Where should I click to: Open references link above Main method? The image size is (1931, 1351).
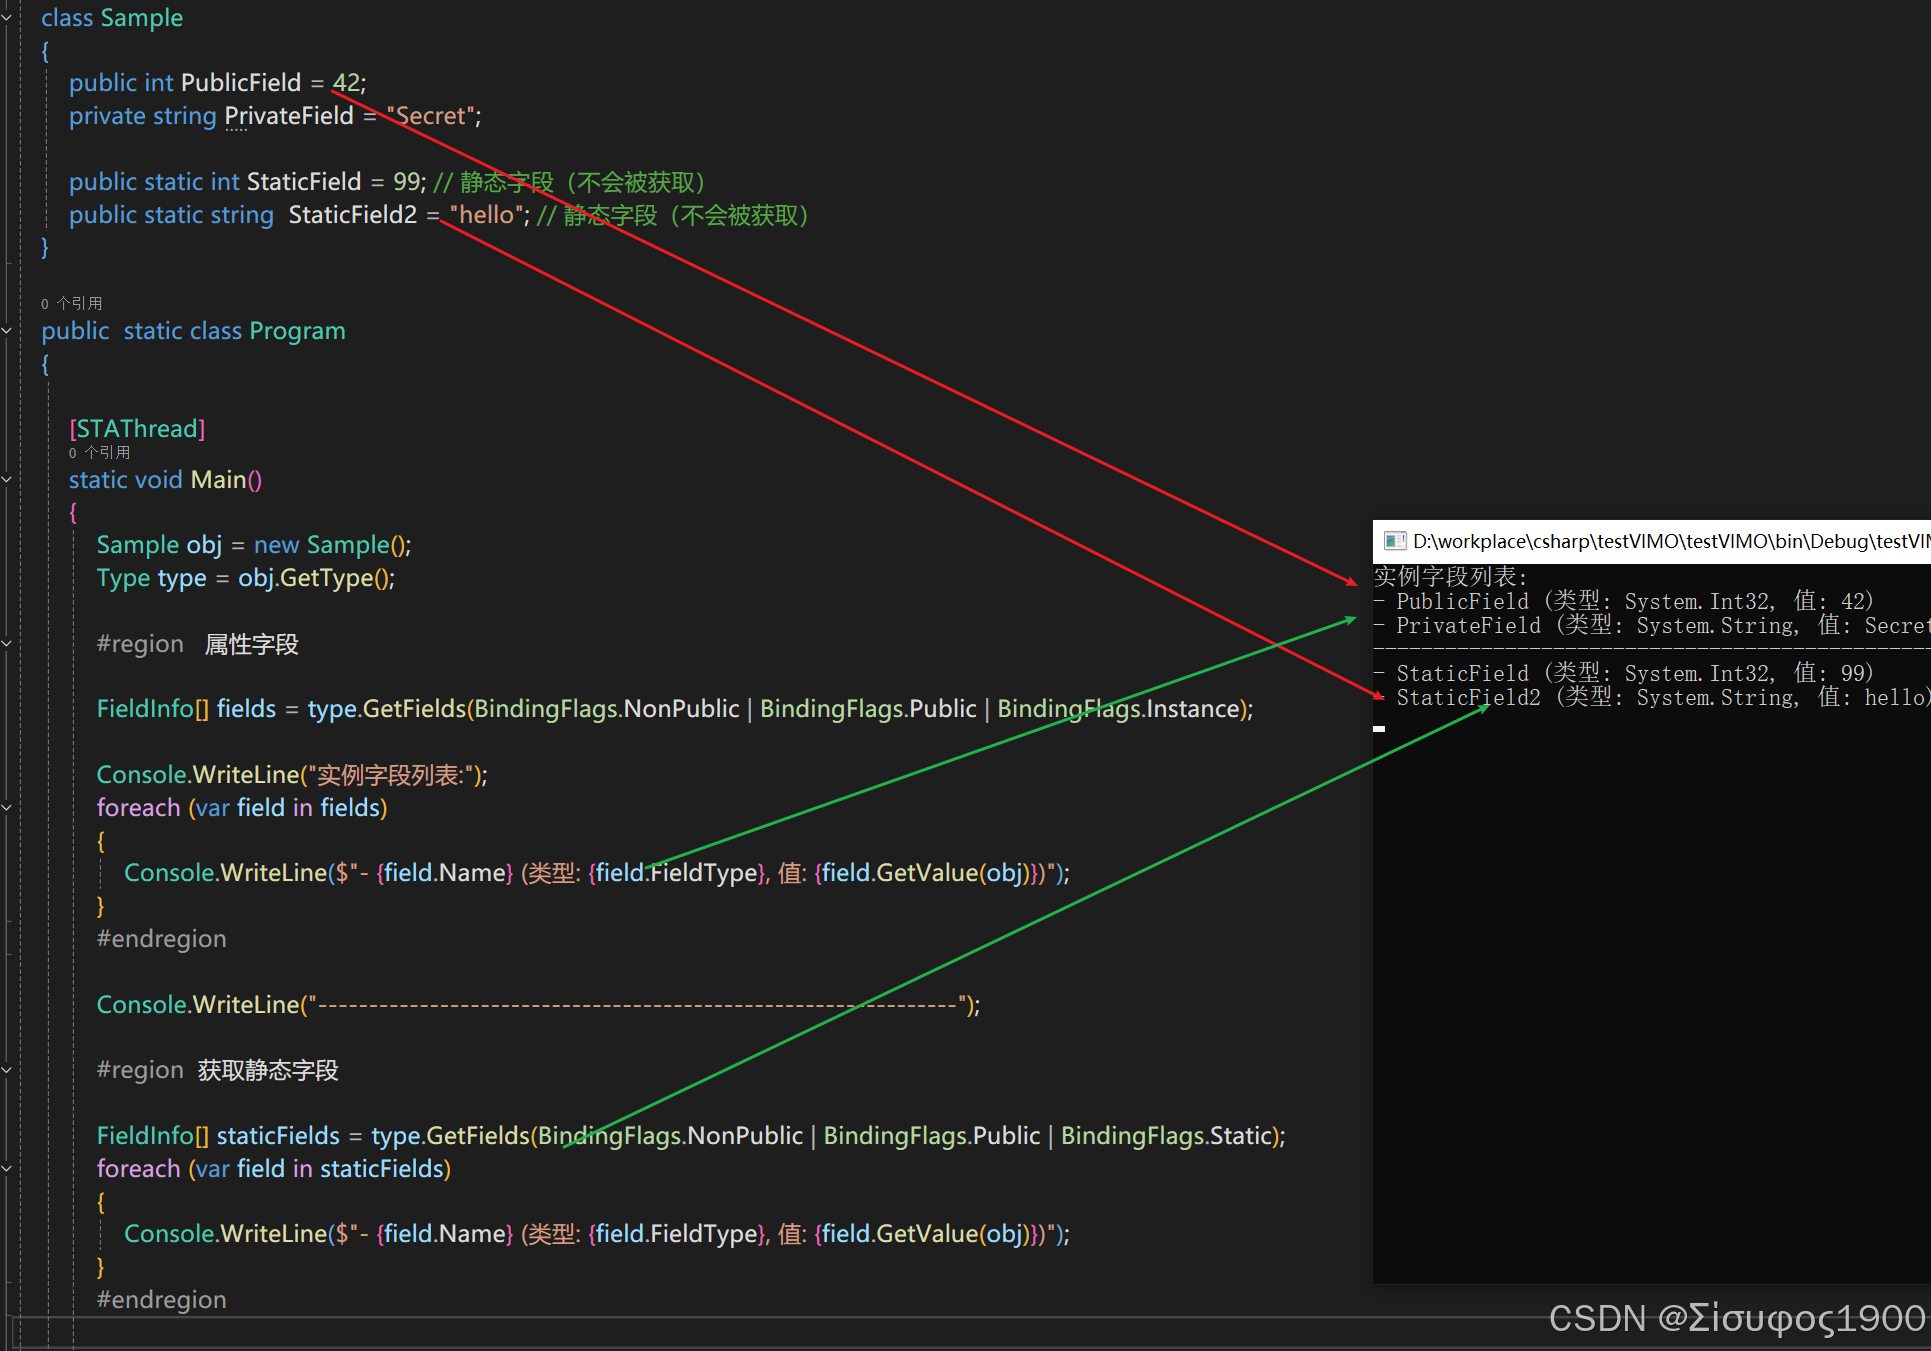pyautogui.click(x=100, y=453)
